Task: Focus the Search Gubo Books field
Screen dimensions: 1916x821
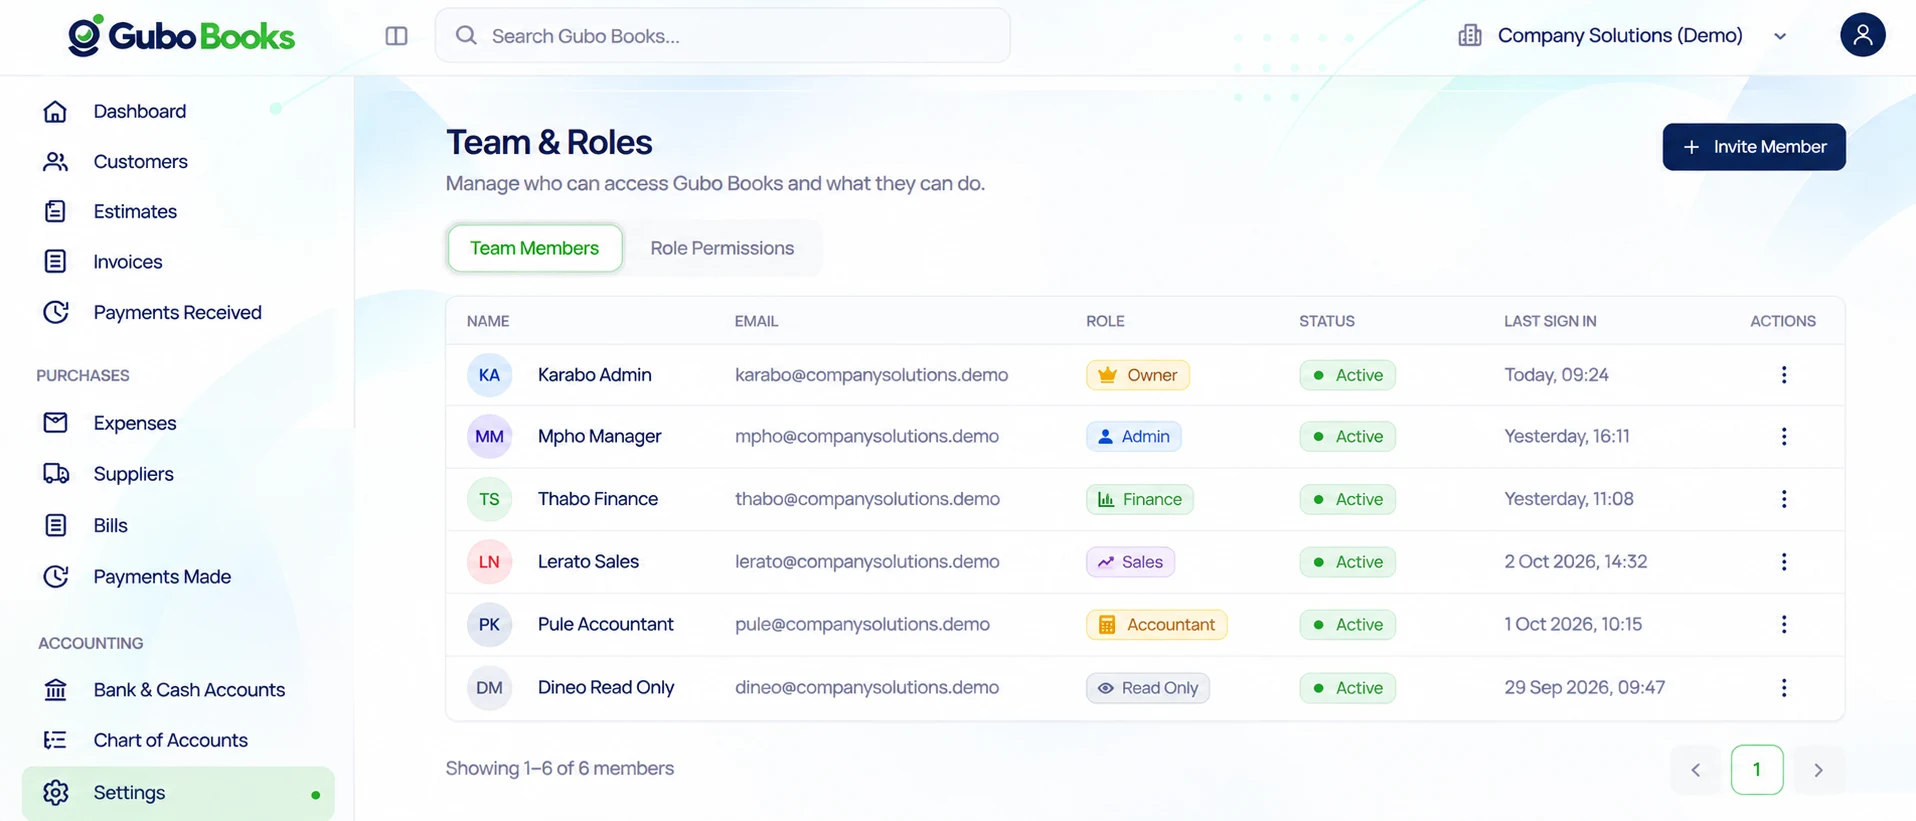Action: coord(722,36)
